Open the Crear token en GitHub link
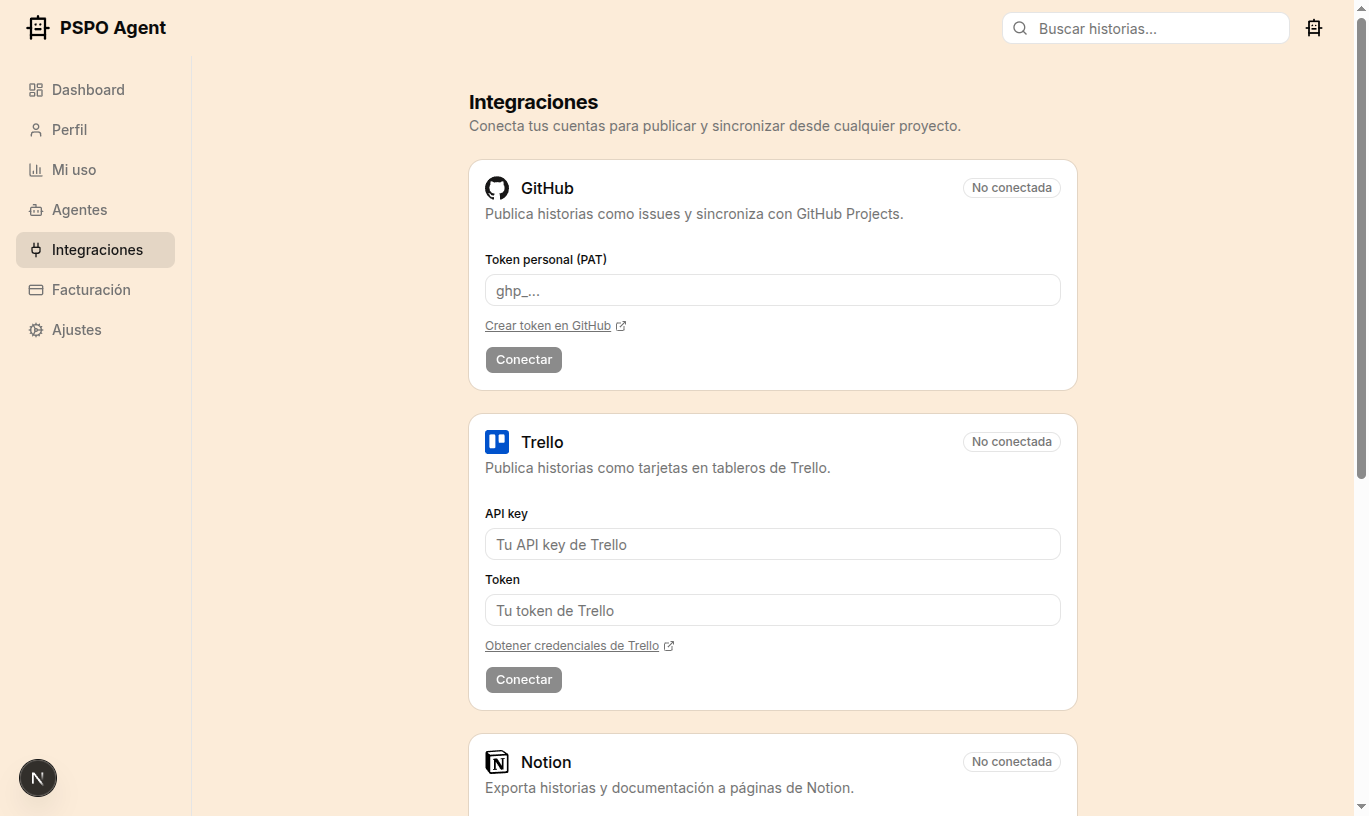Viewport: 1369px width, 816px height. click(548, 325)
